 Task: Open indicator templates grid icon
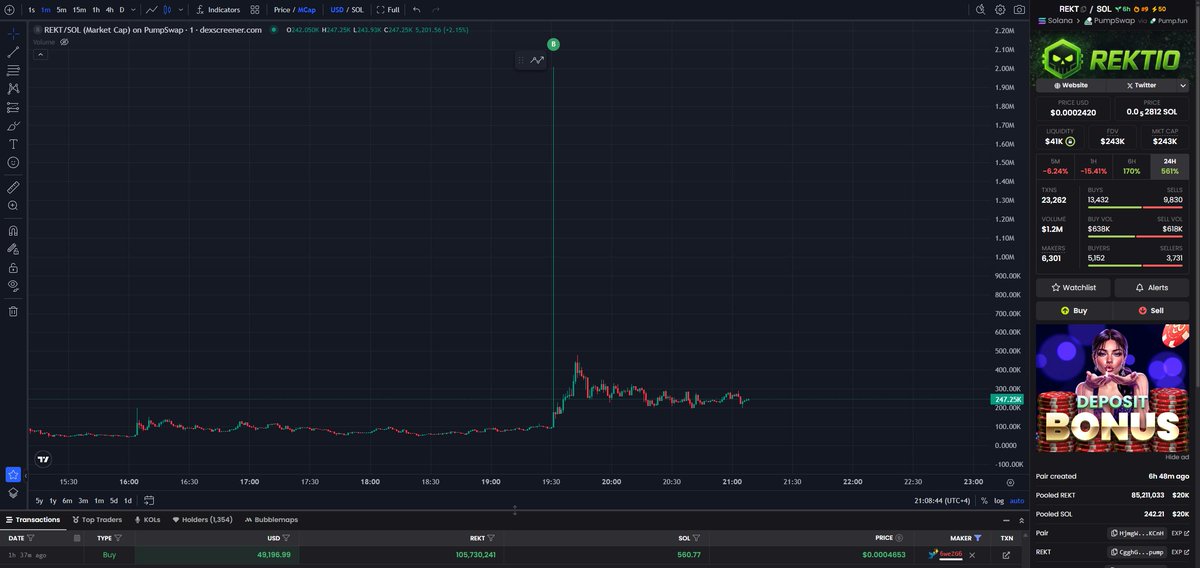click(x=255, y=9)
